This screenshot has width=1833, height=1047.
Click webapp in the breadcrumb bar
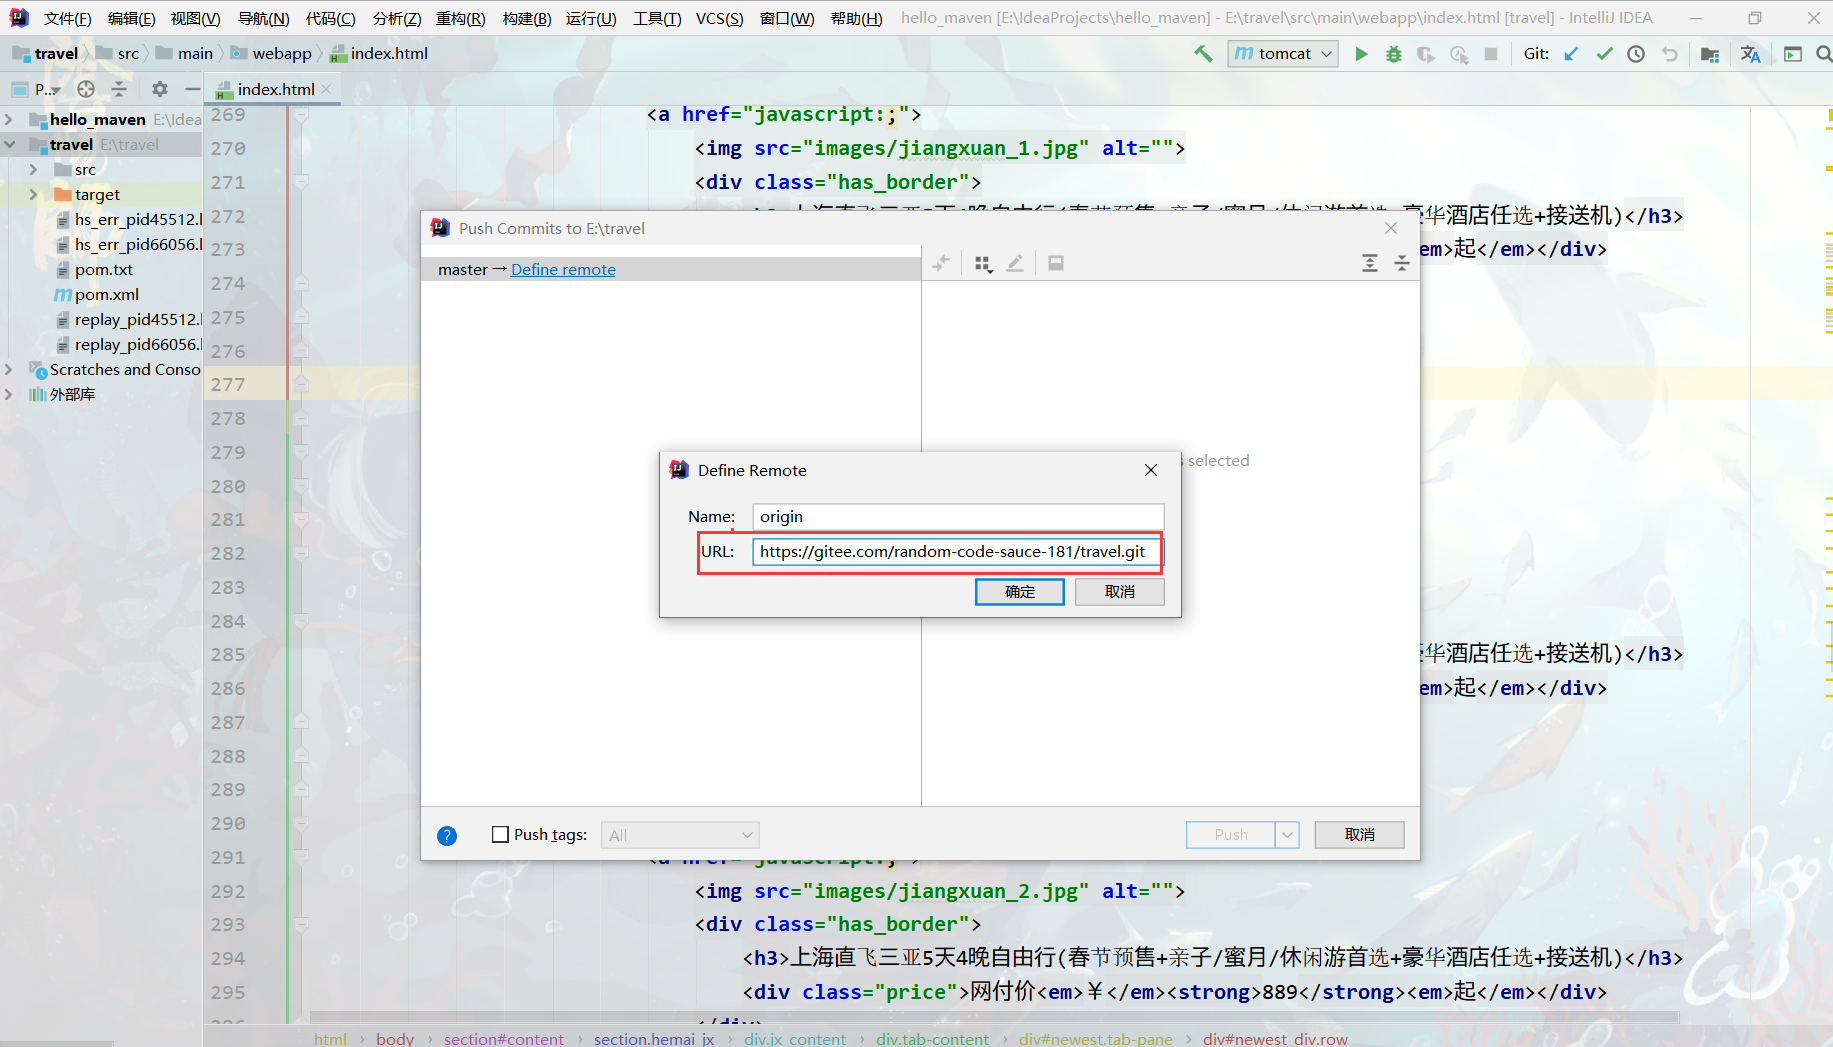282,54
